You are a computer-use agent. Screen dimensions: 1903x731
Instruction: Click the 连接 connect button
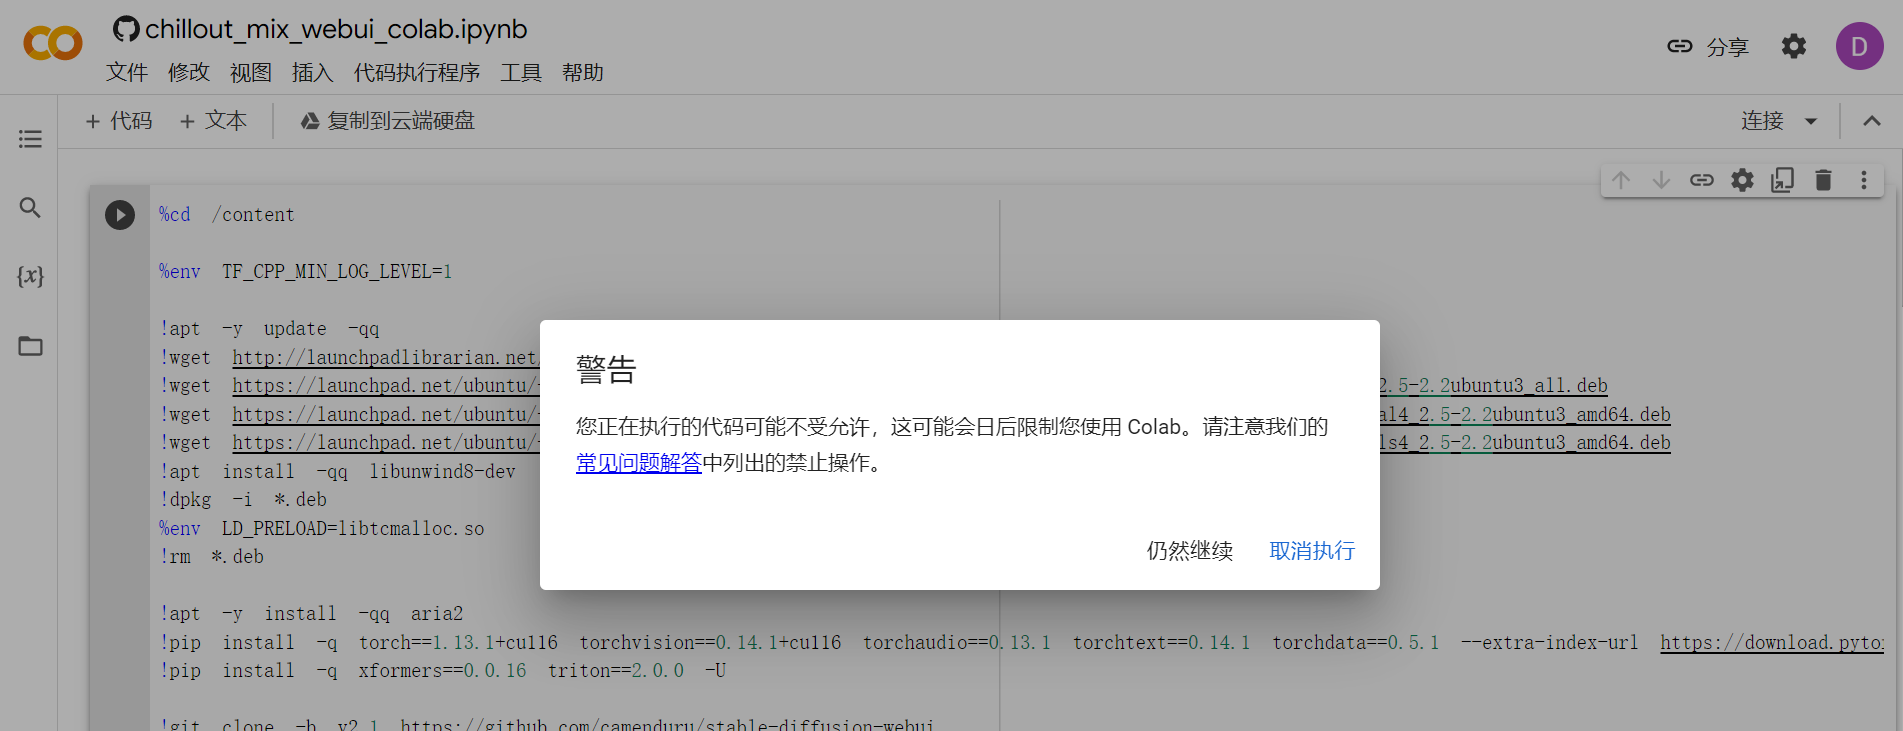pyautogui.click(x=1762, y=121)
